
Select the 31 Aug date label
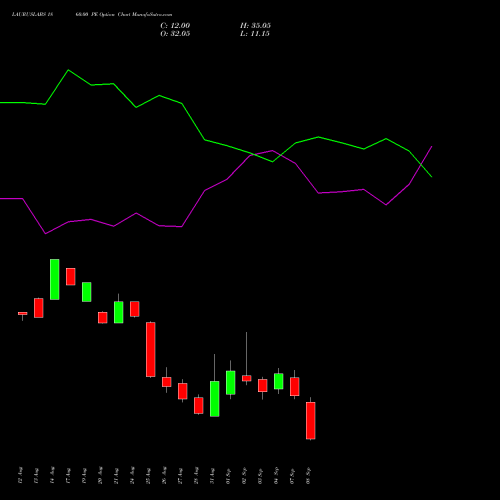[x=212, y=475]
